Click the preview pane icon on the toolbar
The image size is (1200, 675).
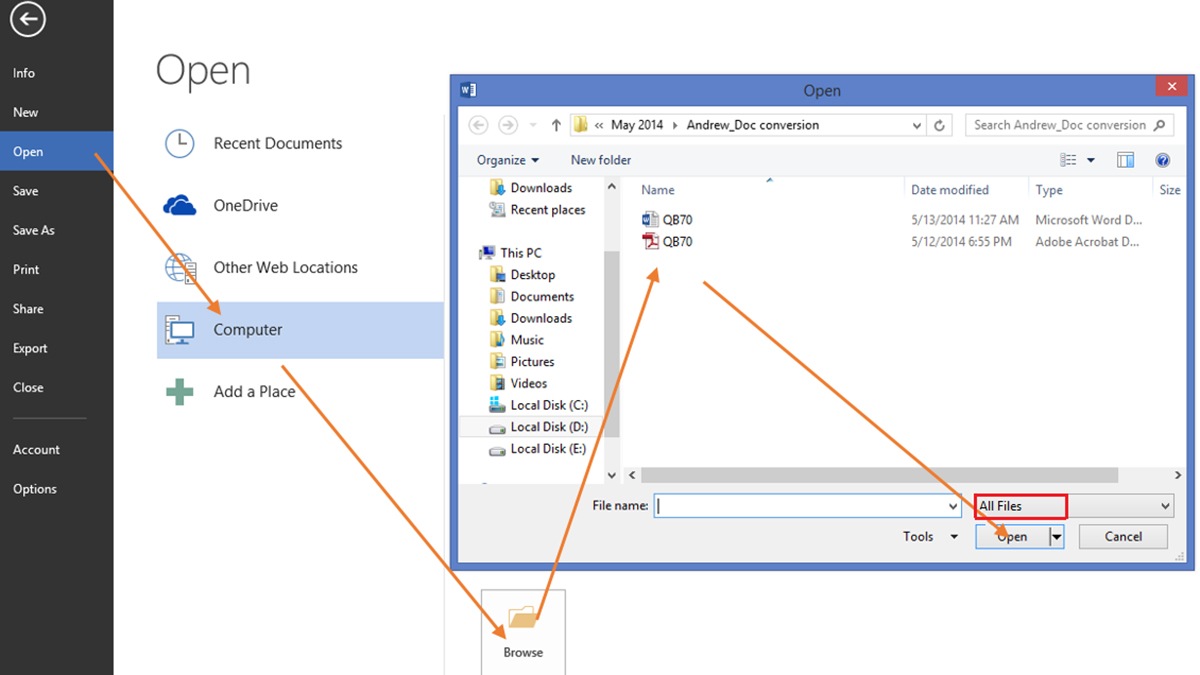[1126, 159]
